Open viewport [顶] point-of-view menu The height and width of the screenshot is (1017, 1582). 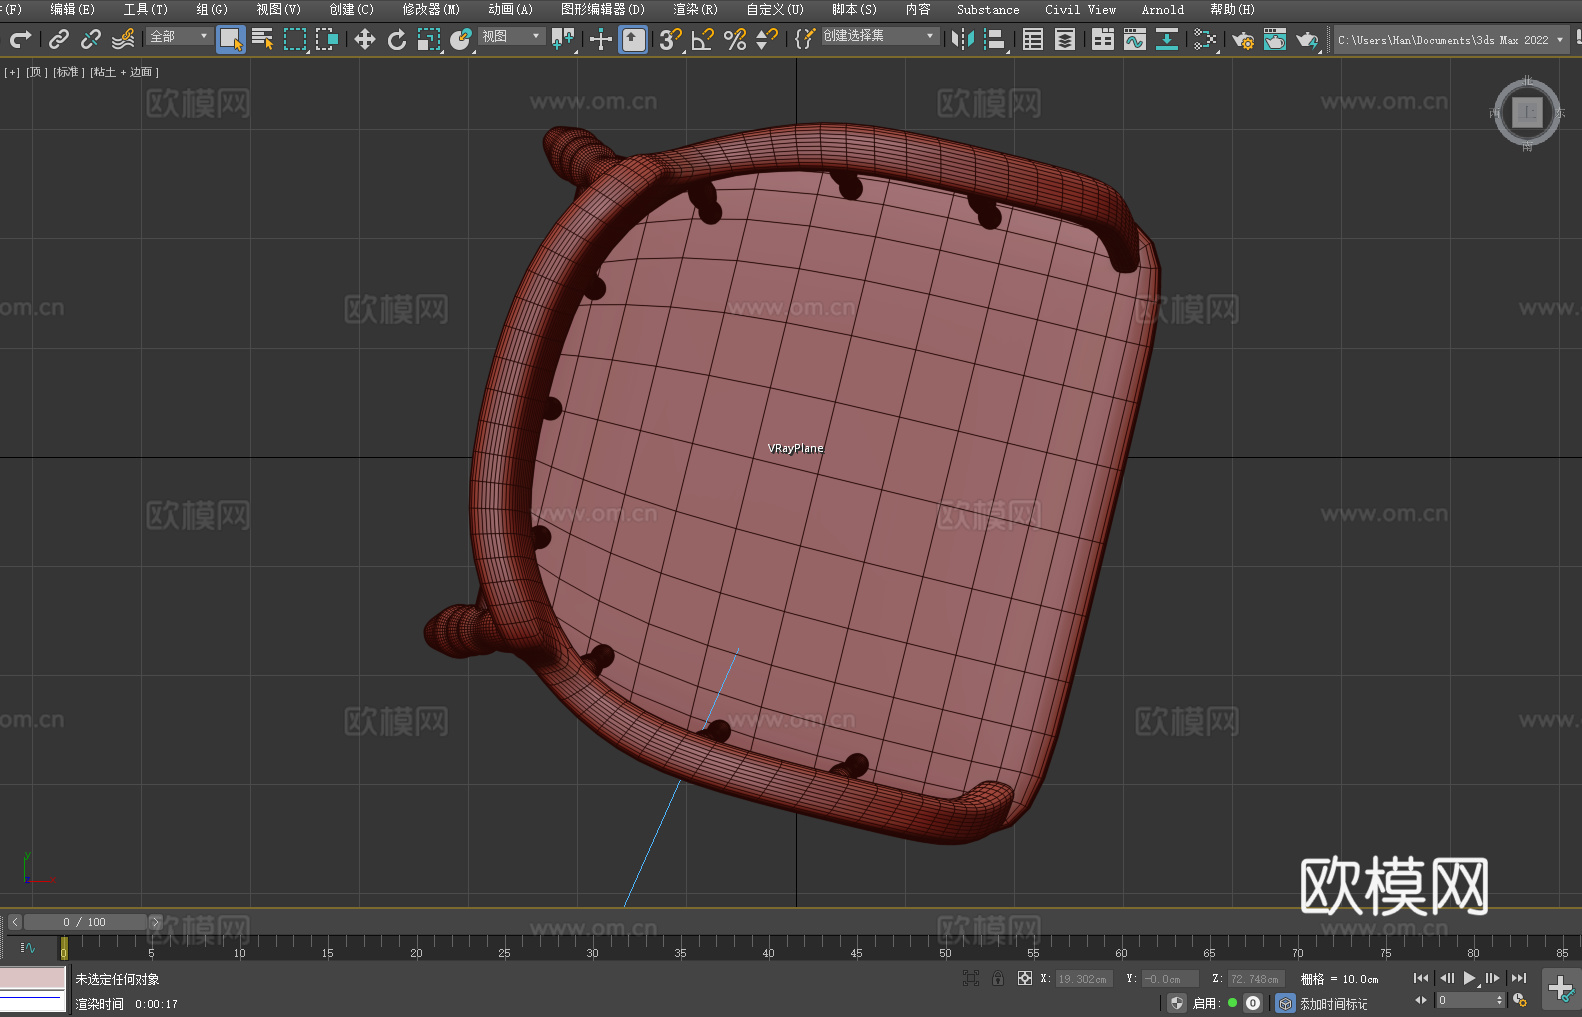click(37, 72)
